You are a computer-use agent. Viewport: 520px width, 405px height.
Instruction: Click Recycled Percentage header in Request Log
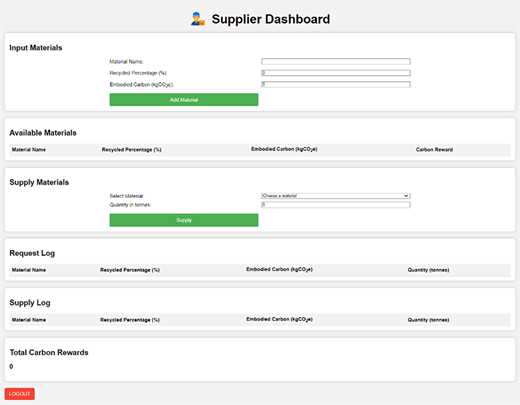(x=130, y=270)
